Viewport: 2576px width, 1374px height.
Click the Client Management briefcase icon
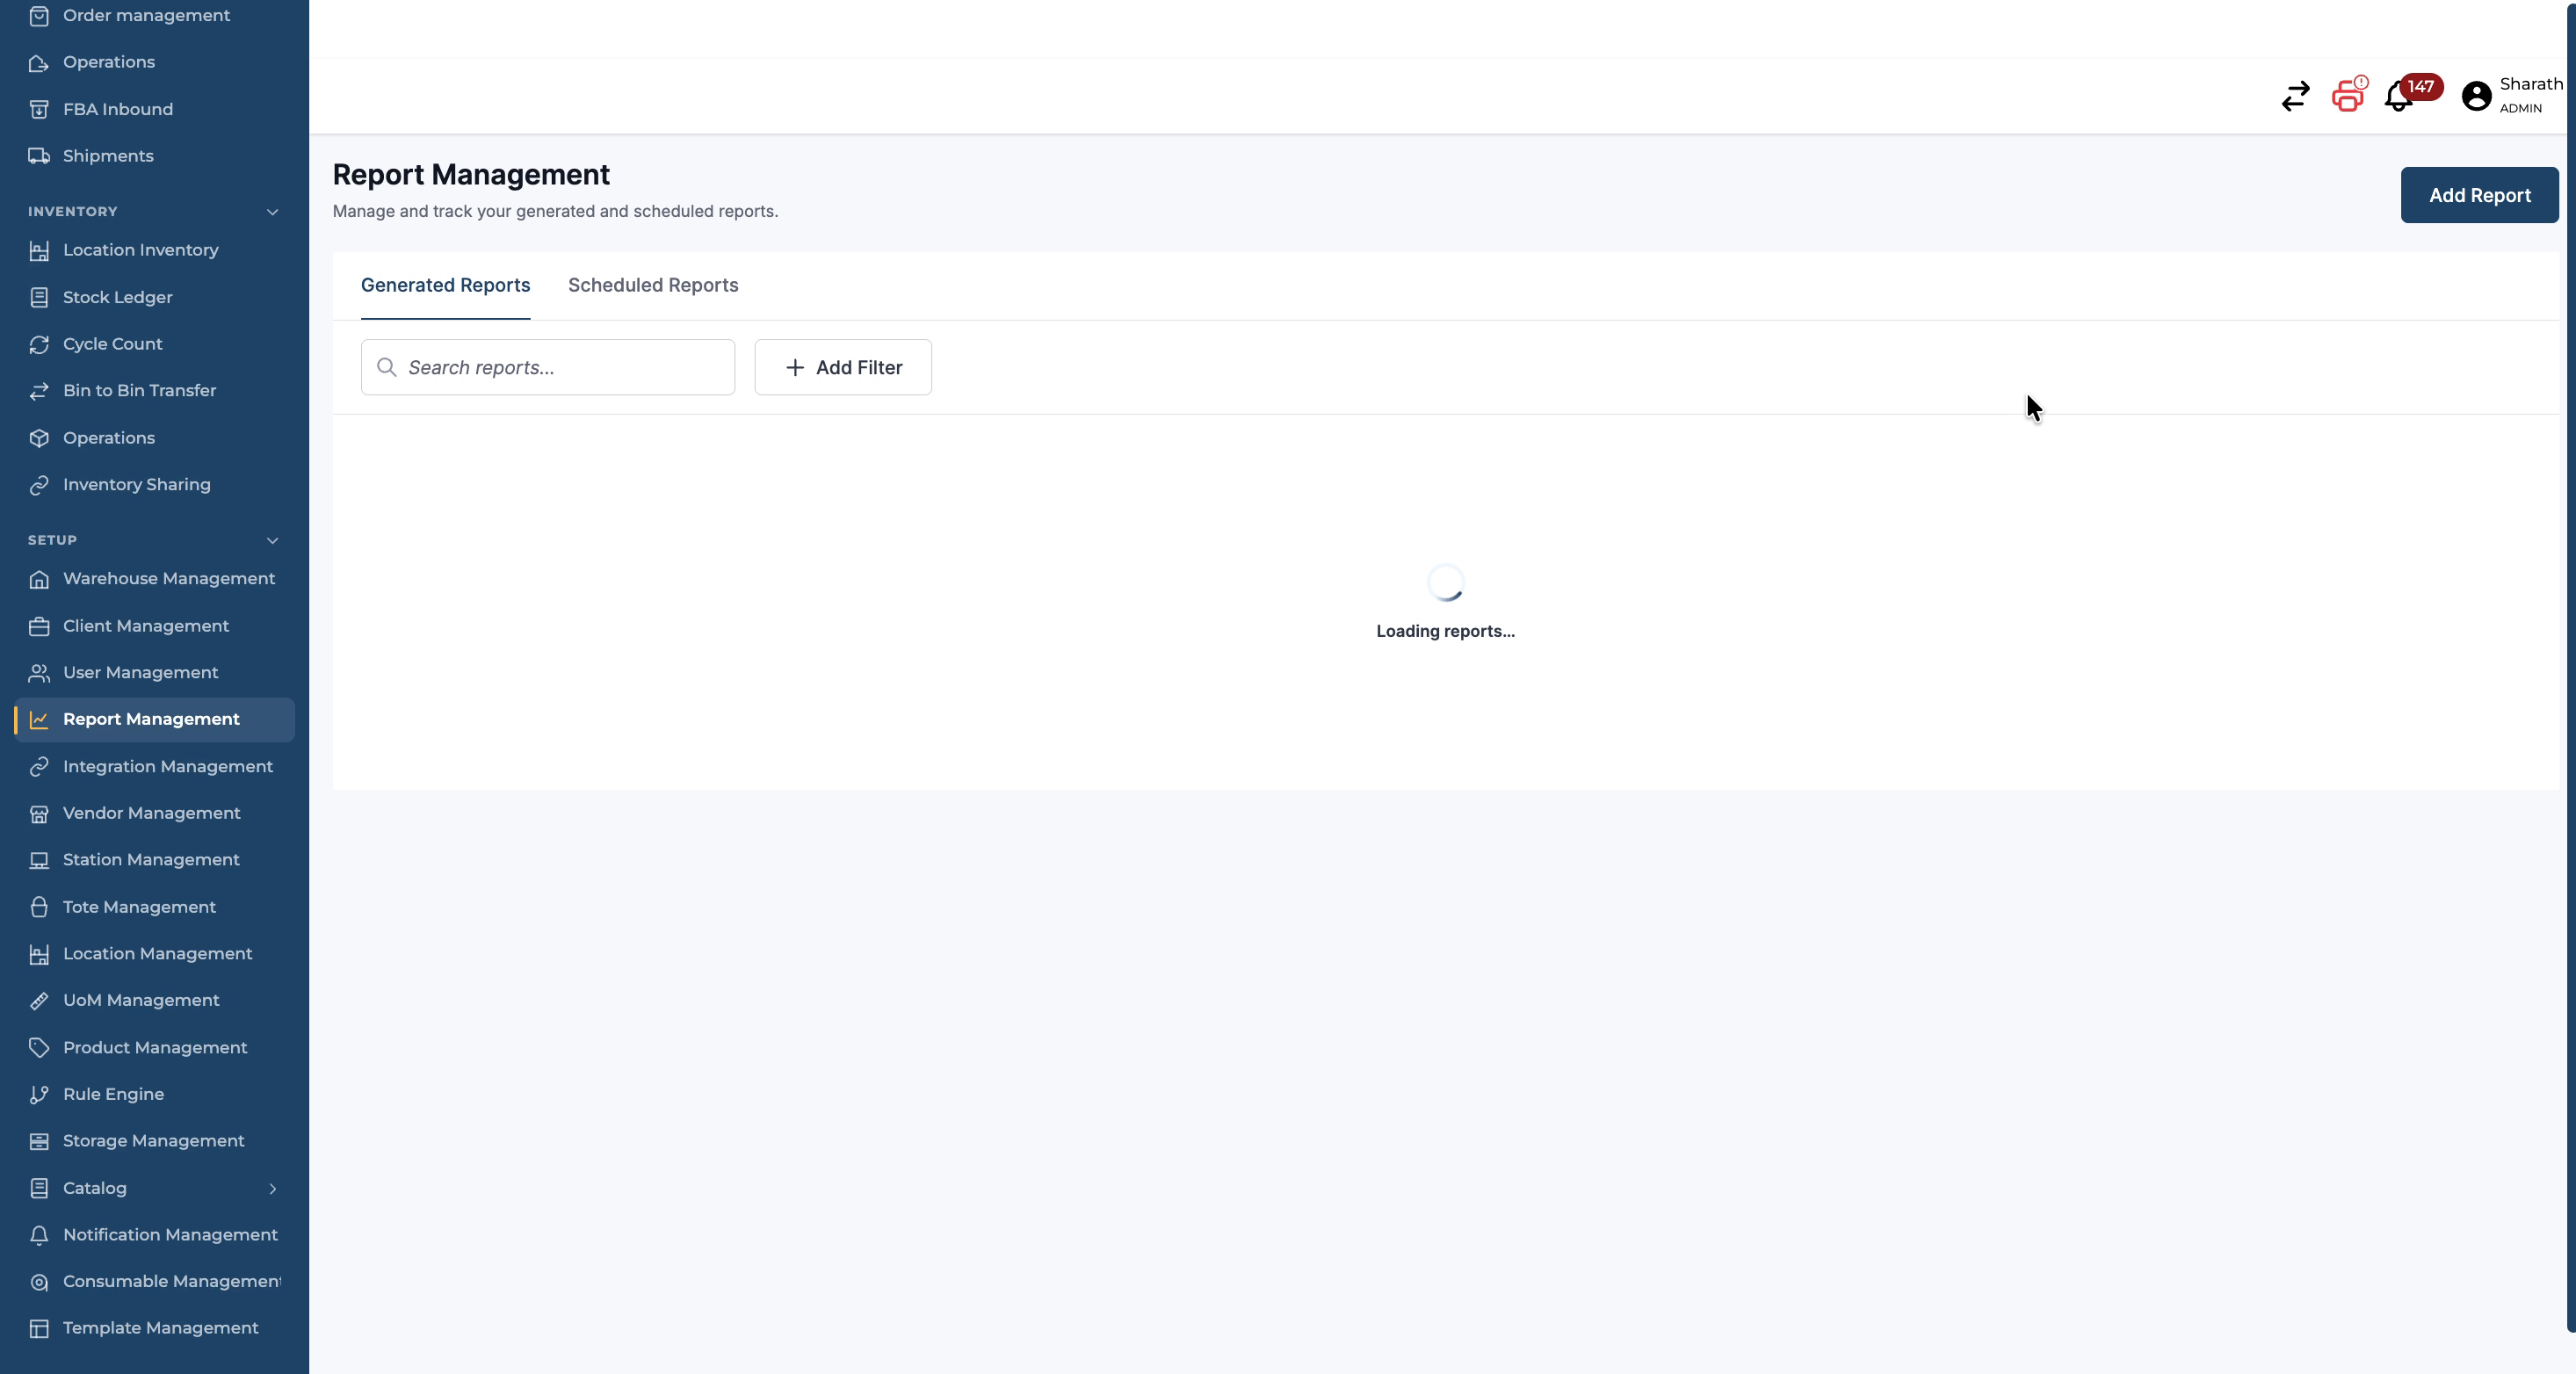tap(39, 626)
